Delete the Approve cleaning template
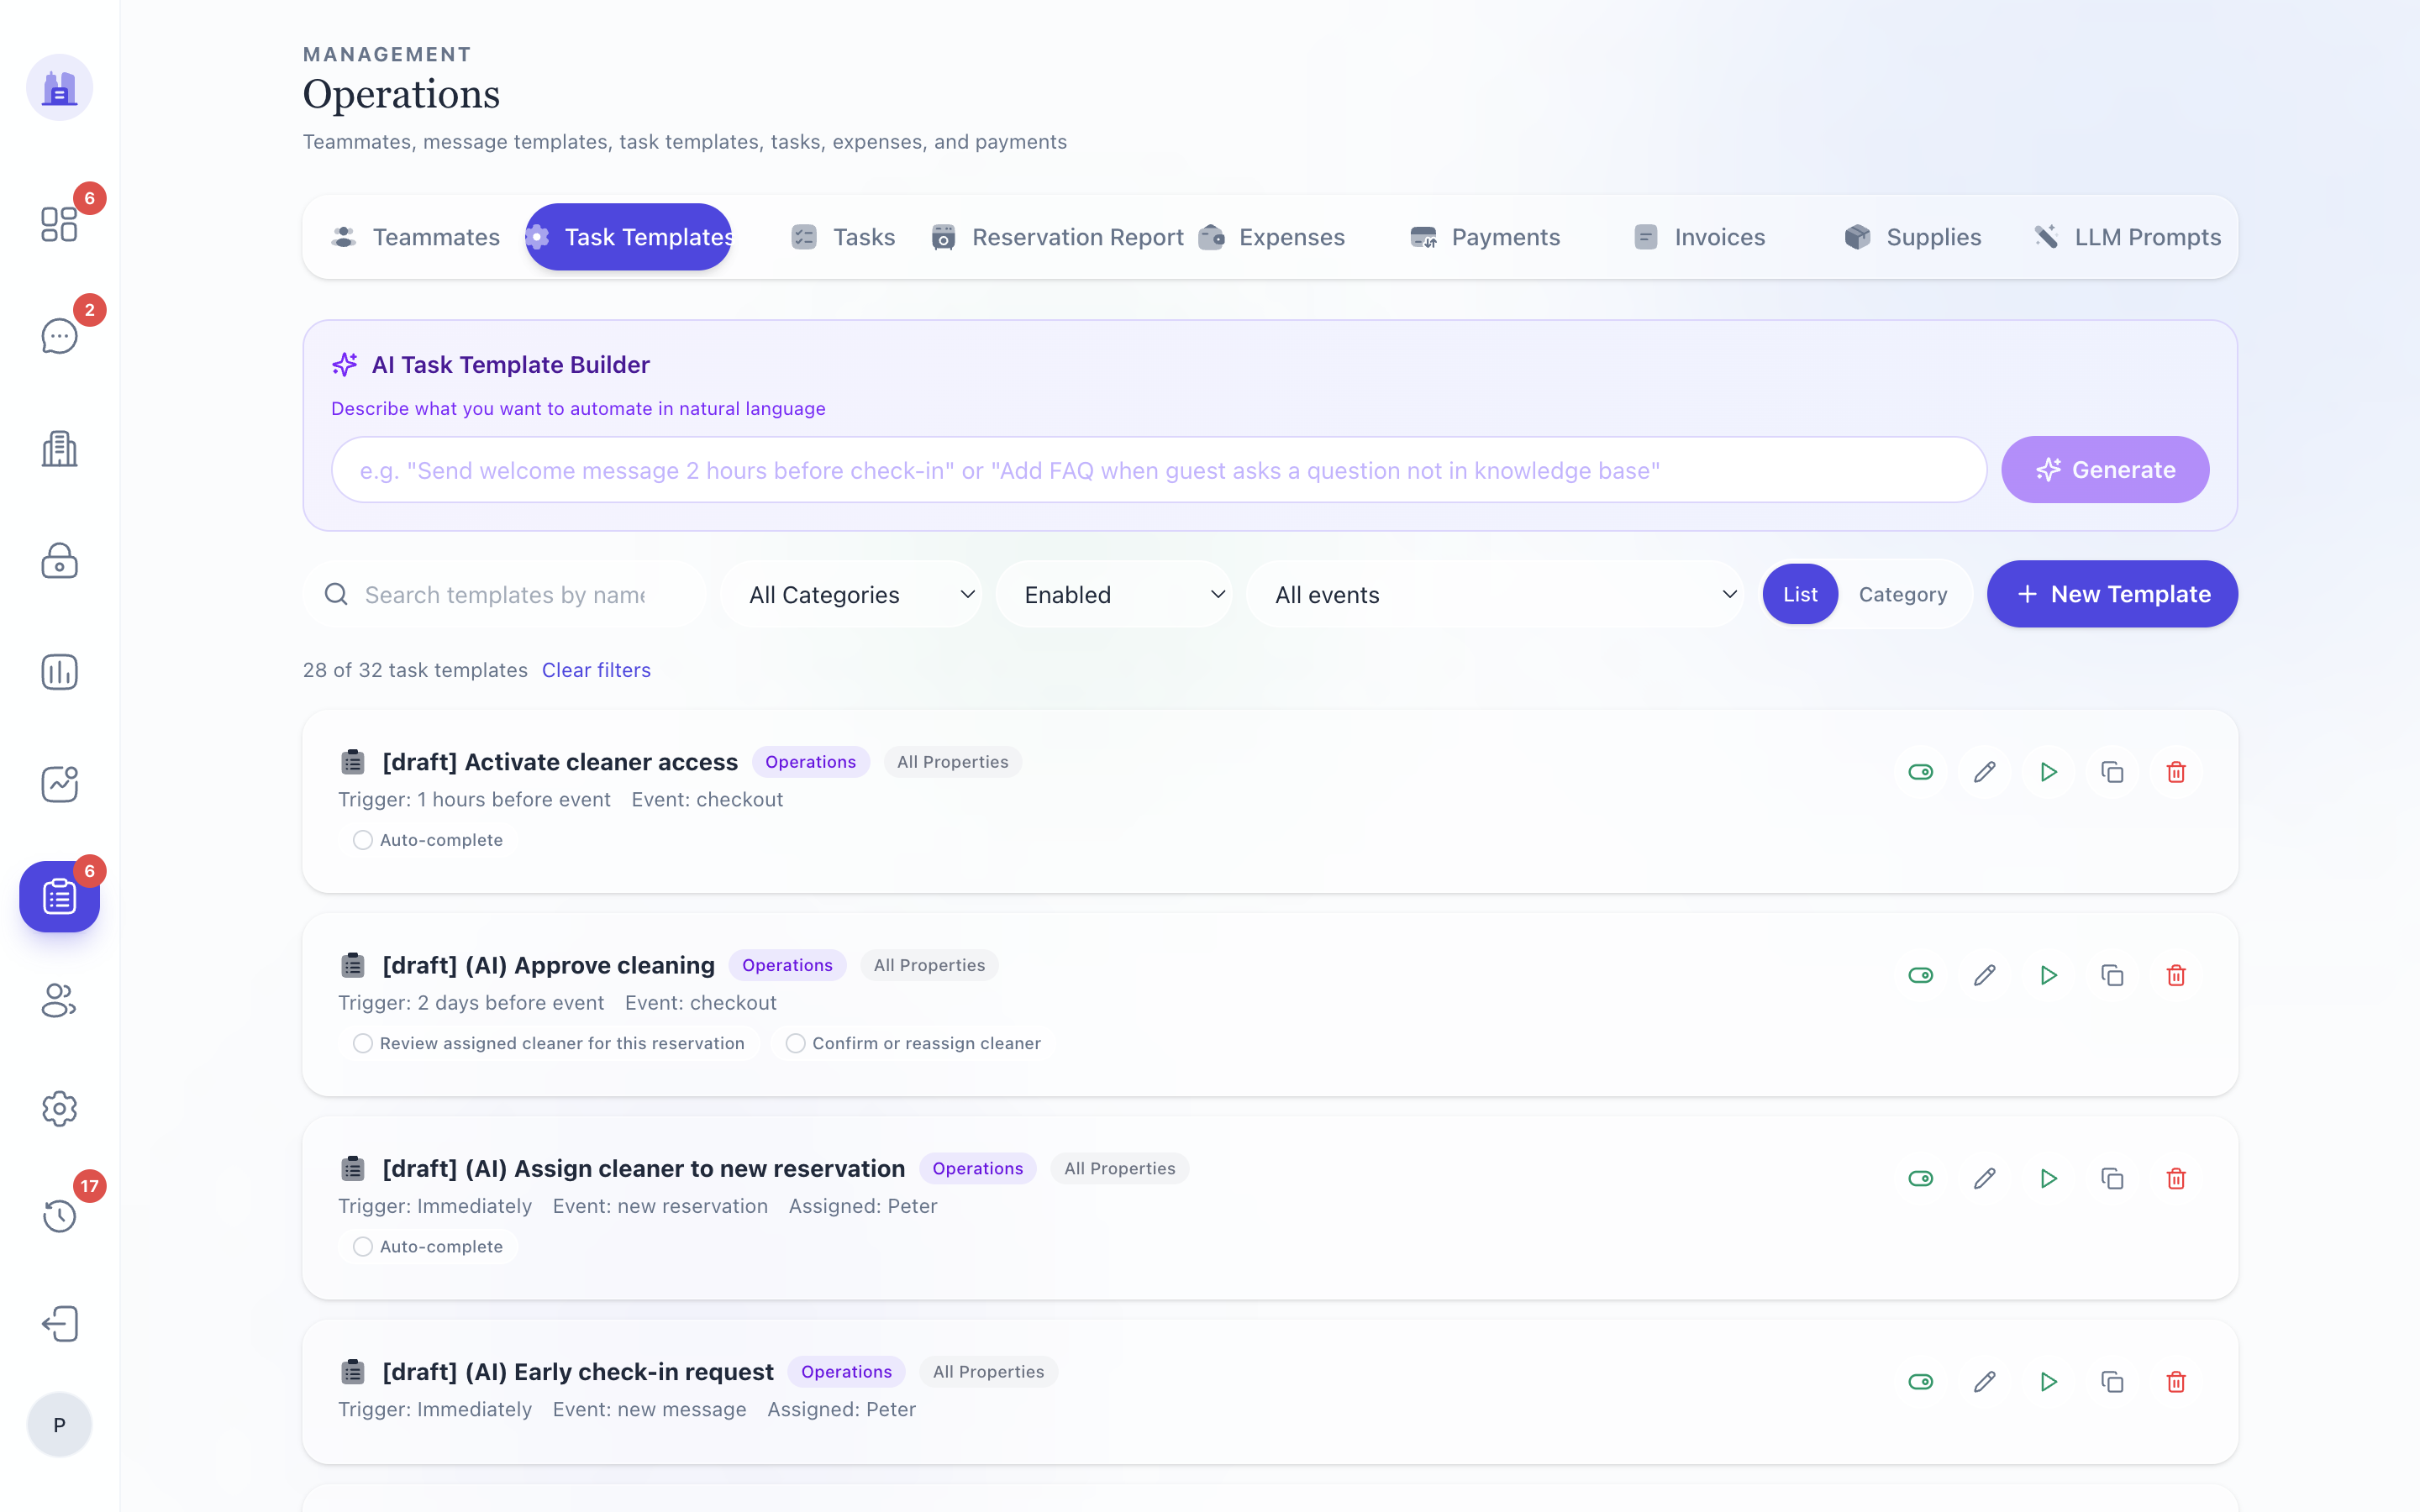Image resolution: width=2420 pixels, height=1512 pixels. coord(2176,975)
